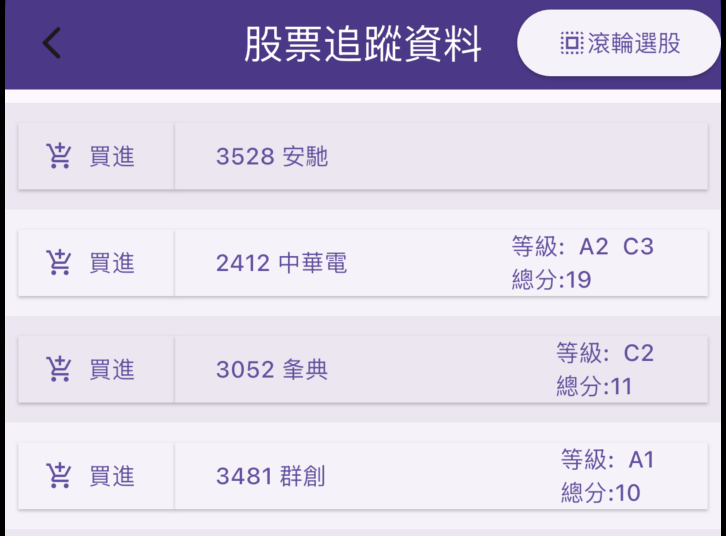Click cart icon for 3481 群創

59,476
